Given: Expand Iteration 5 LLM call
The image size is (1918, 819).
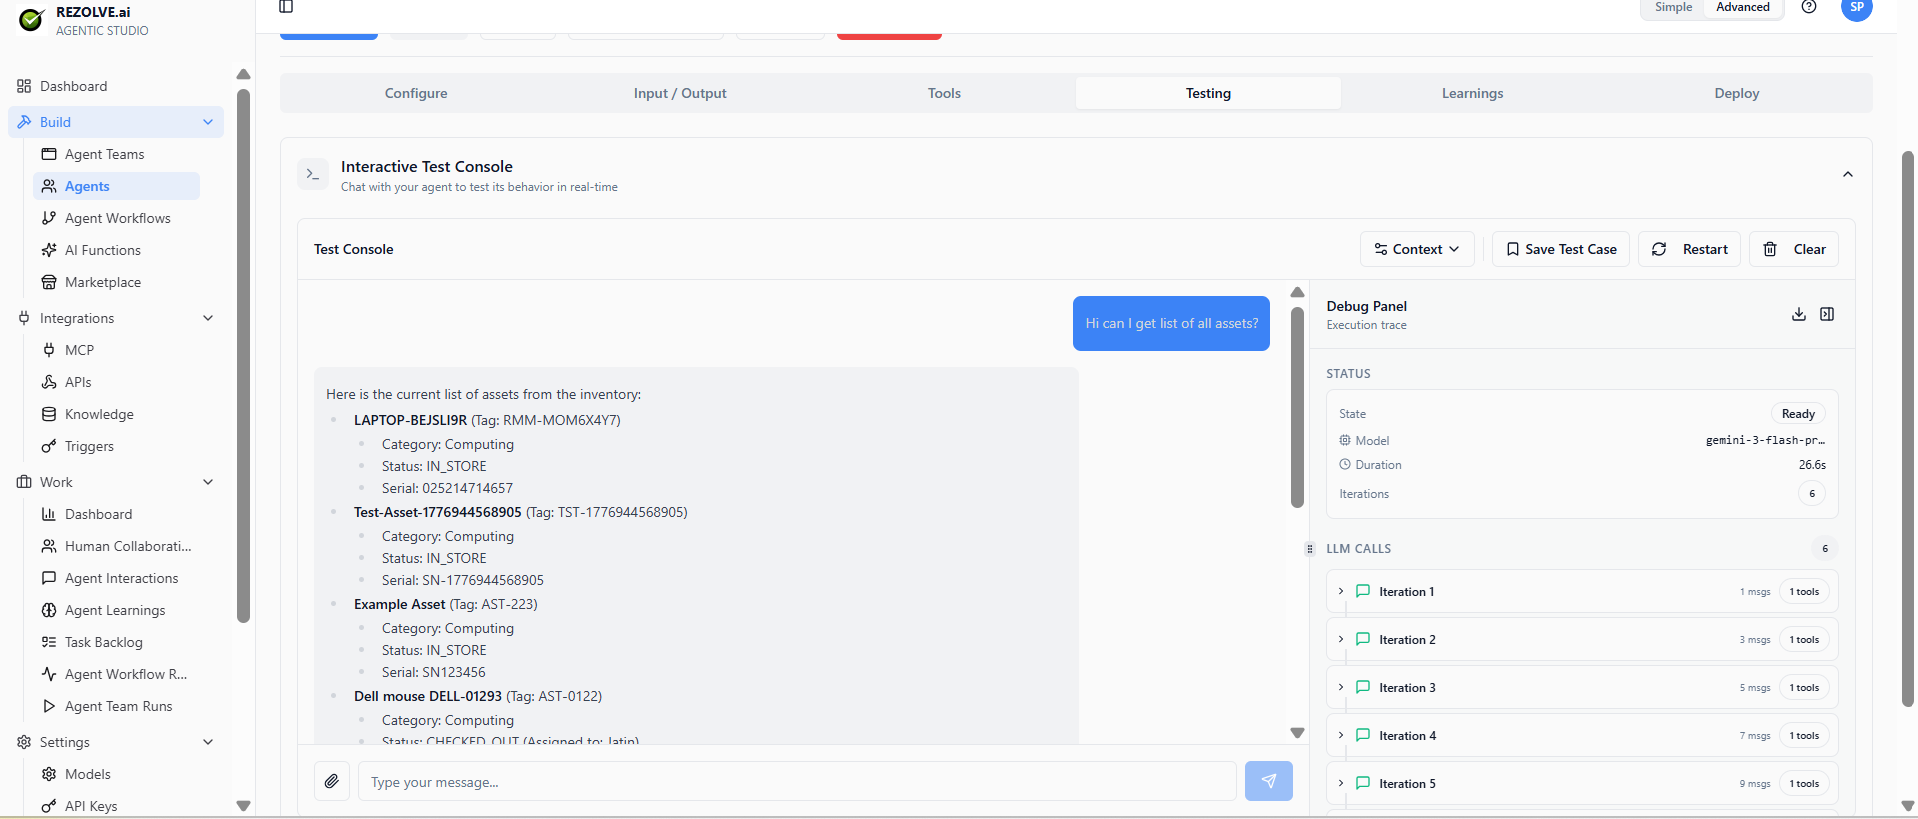Looking at the screenshot, I should click(x=1582, y=784).
